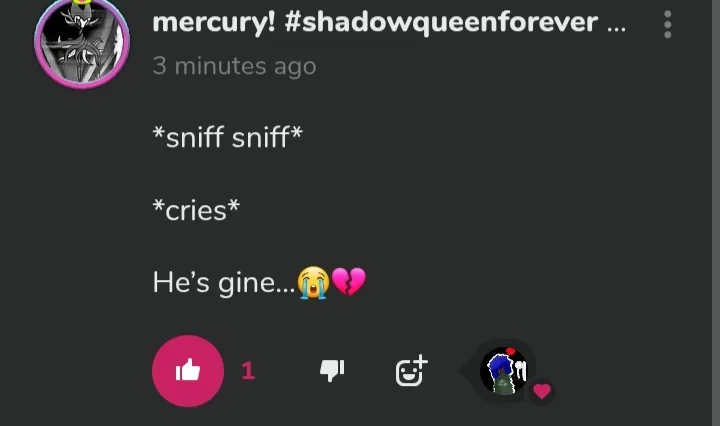Viewport: 720px width, 426px height.
Task: Click the pink heart reaction badge
Action: tap(542, 391)
